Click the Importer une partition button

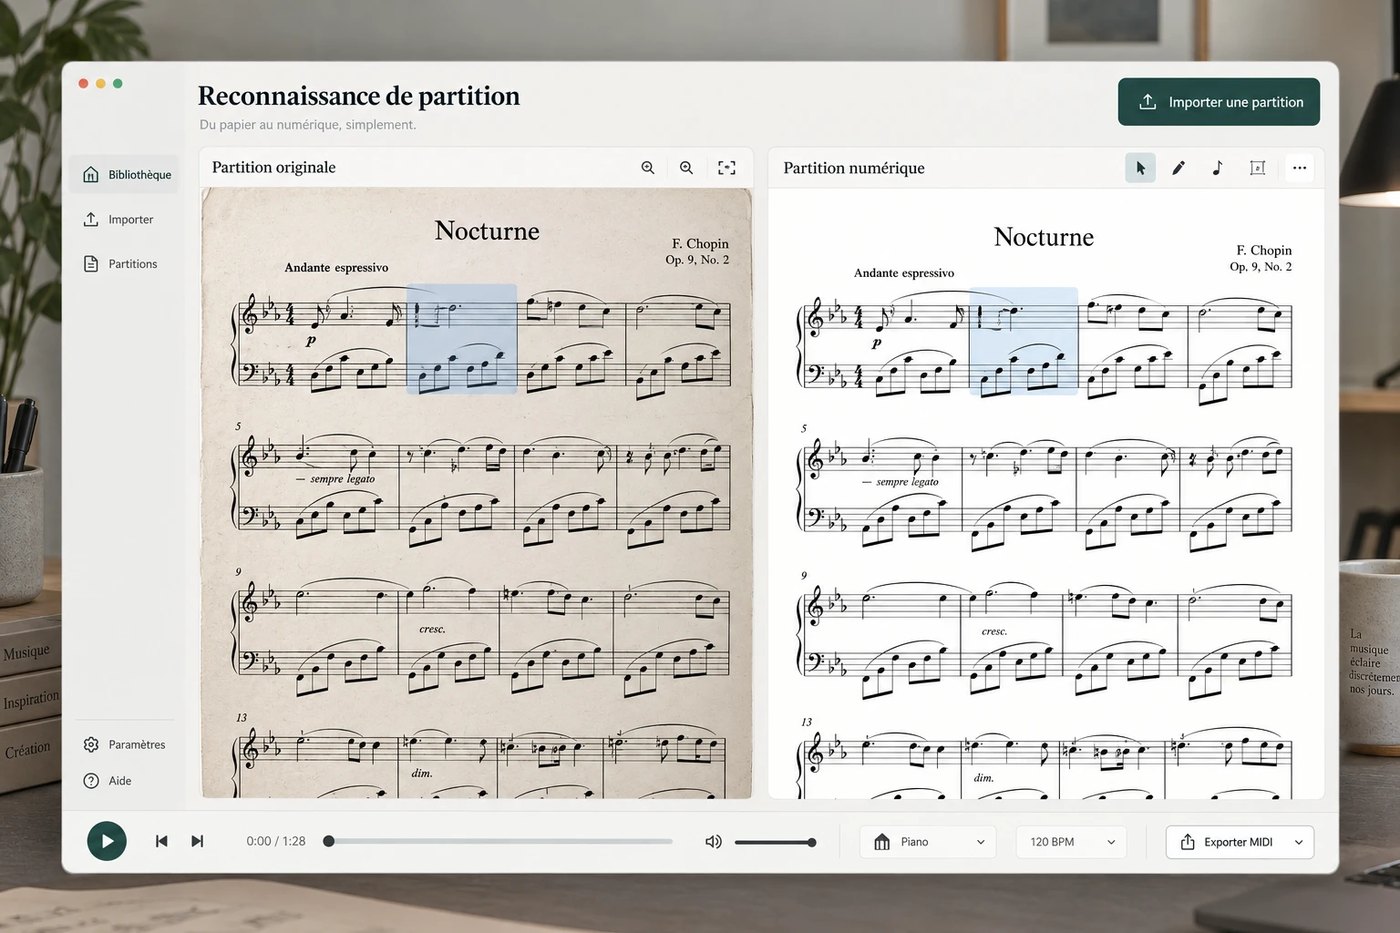click(x=1219, y=102)
